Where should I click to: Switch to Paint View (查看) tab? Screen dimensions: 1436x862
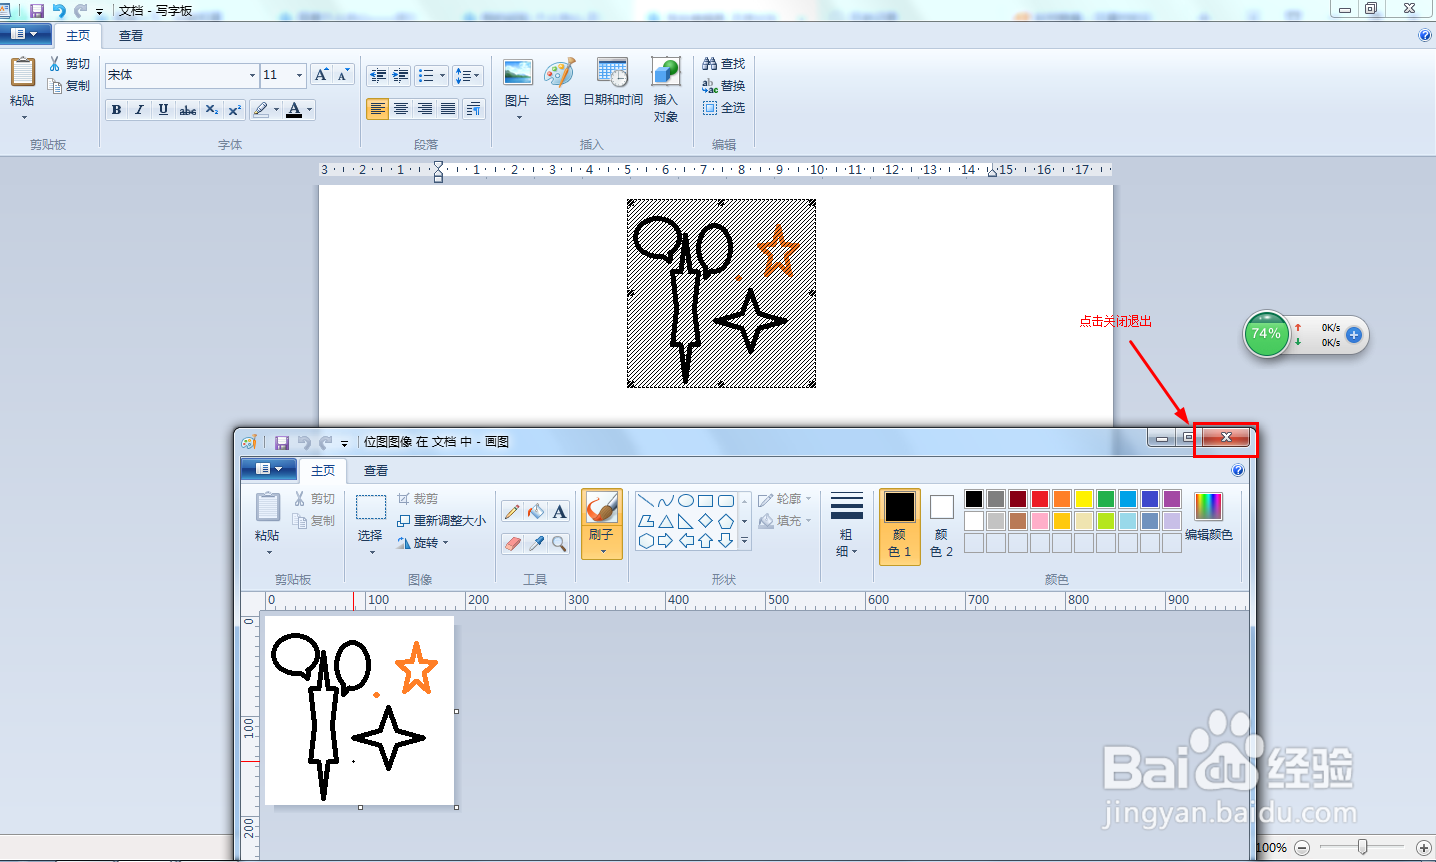(x=376, y=471)
